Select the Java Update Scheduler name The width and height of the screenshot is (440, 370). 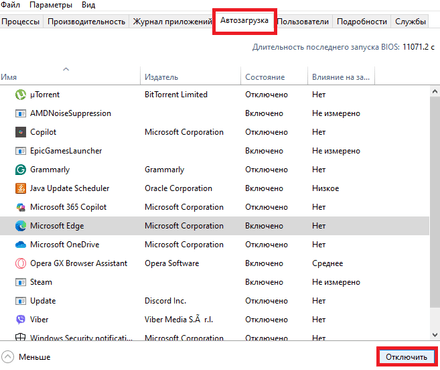pyautogui.click(x=70, y=188)
